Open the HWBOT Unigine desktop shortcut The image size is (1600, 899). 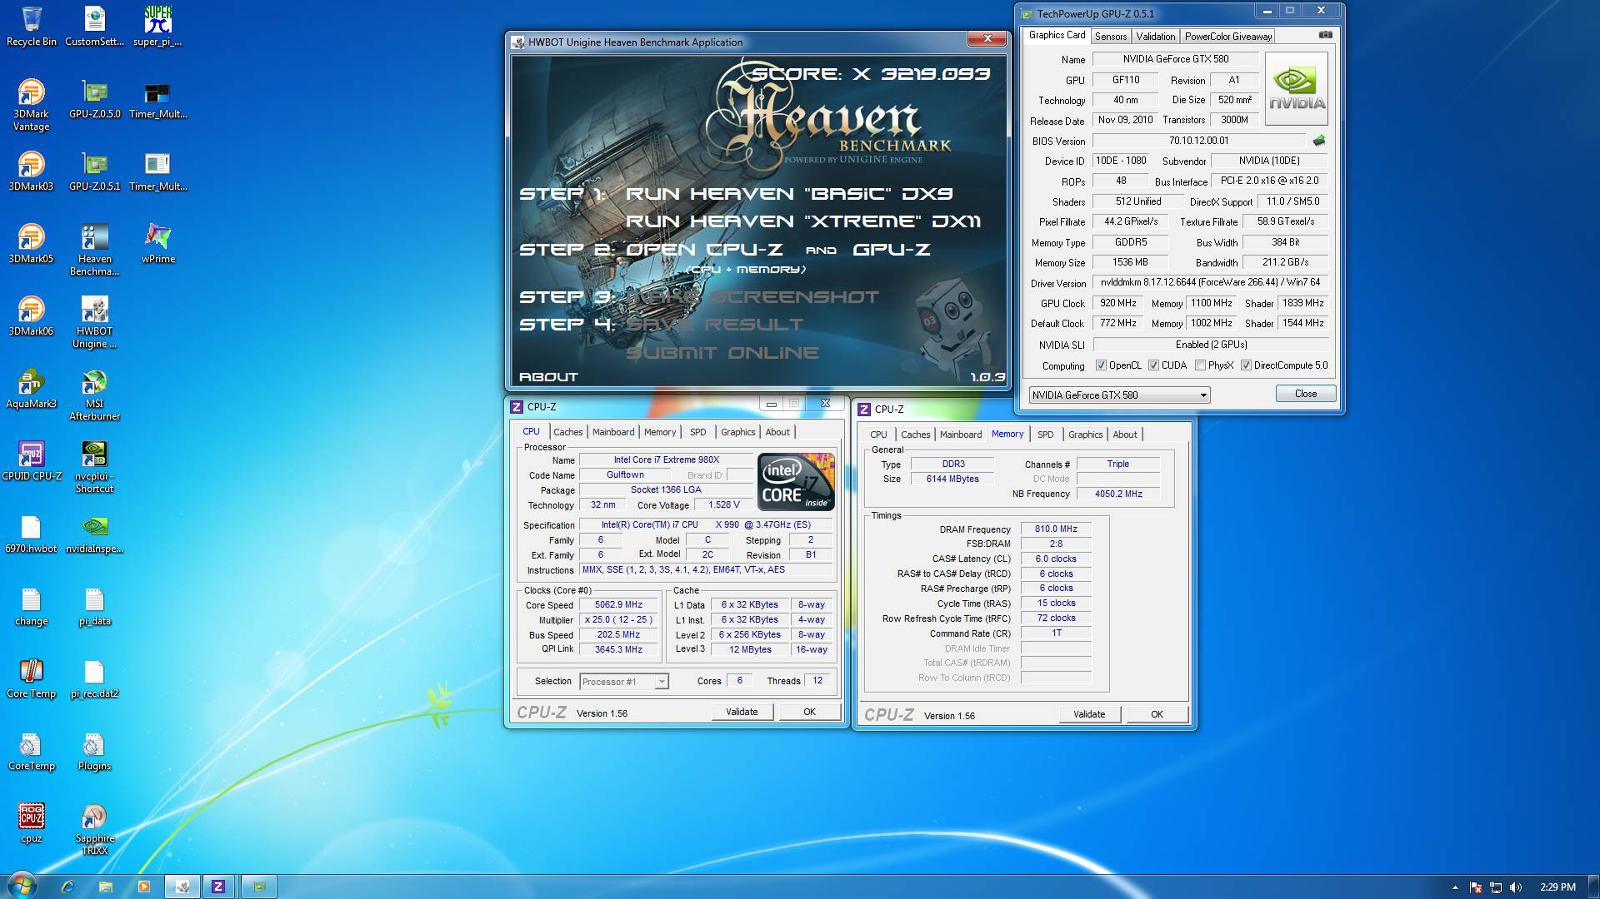coord(95,322)
